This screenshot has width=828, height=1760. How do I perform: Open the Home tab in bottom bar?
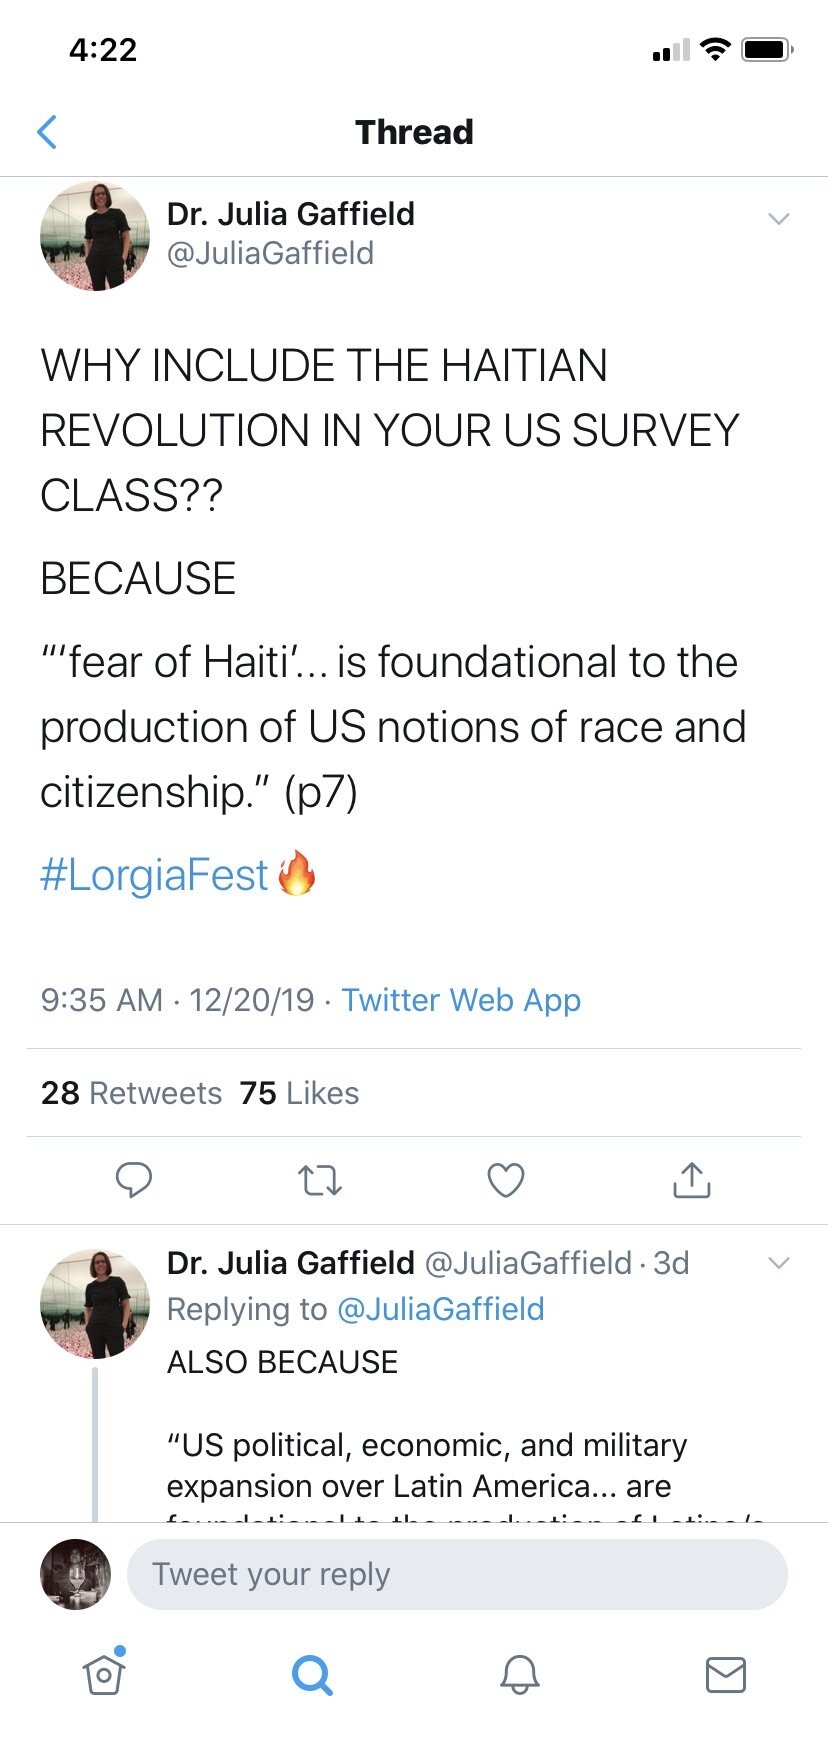tap(104, 1673)
